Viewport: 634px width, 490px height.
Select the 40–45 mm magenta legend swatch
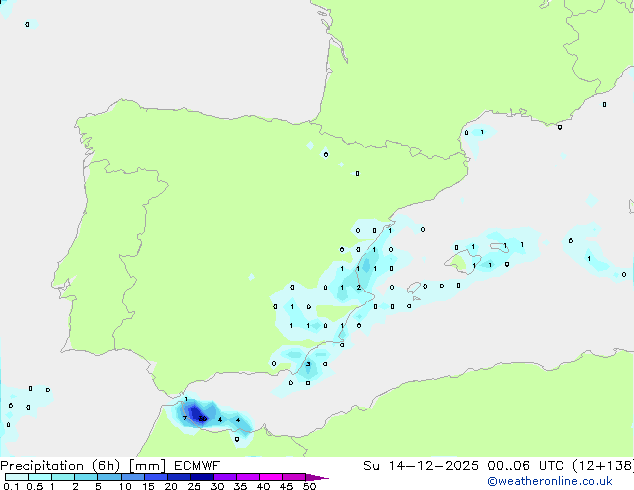pos(271,477)
